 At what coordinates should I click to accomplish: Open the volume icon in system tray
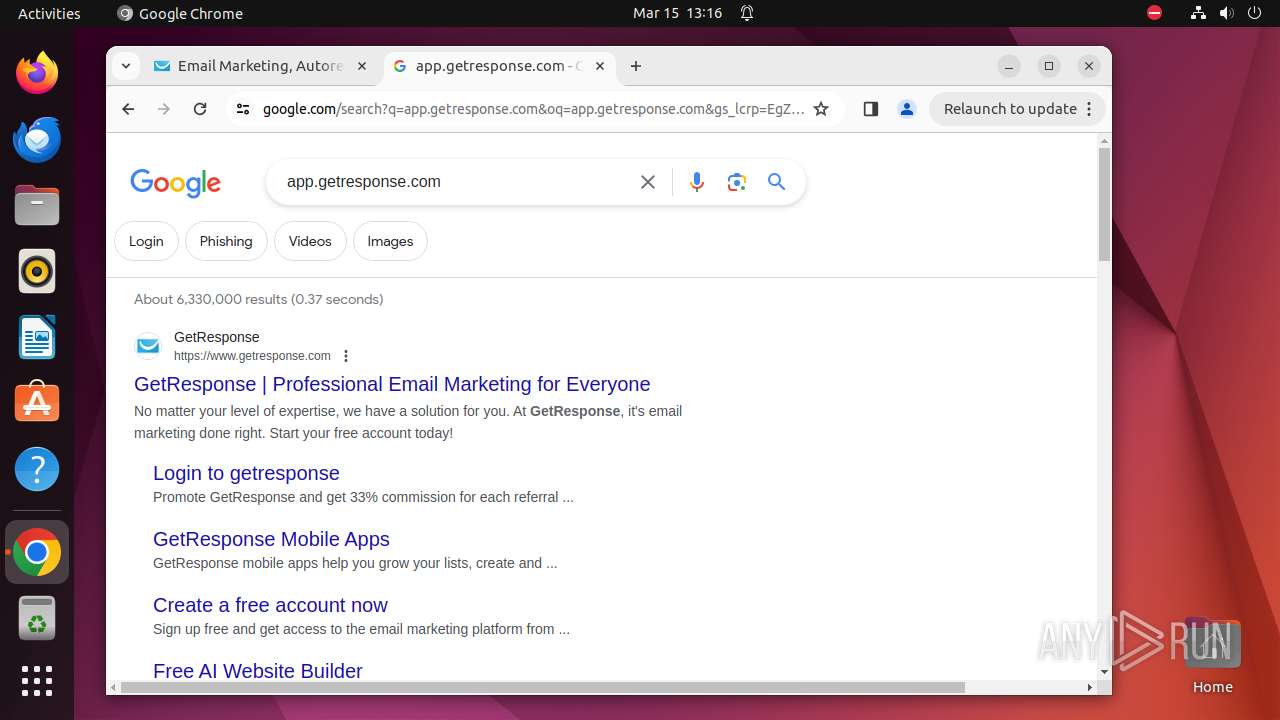(1227, 13)
